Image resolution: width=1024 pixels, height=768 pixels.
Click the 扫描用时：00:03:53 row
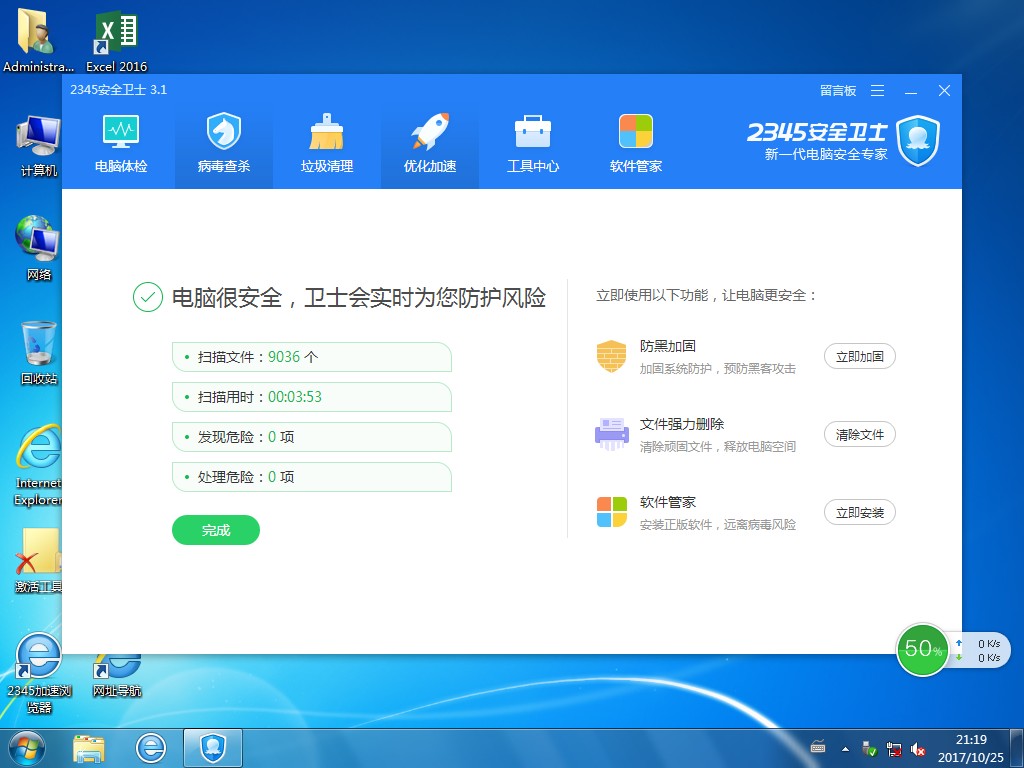pos(312,397)
